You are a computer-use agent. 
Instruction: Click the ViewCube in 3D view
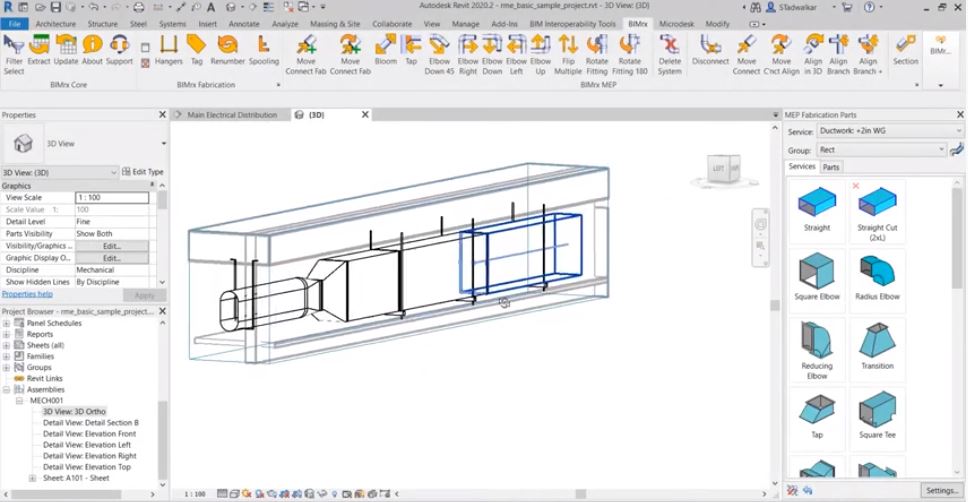pyautogui.click(x=724, y=169)
